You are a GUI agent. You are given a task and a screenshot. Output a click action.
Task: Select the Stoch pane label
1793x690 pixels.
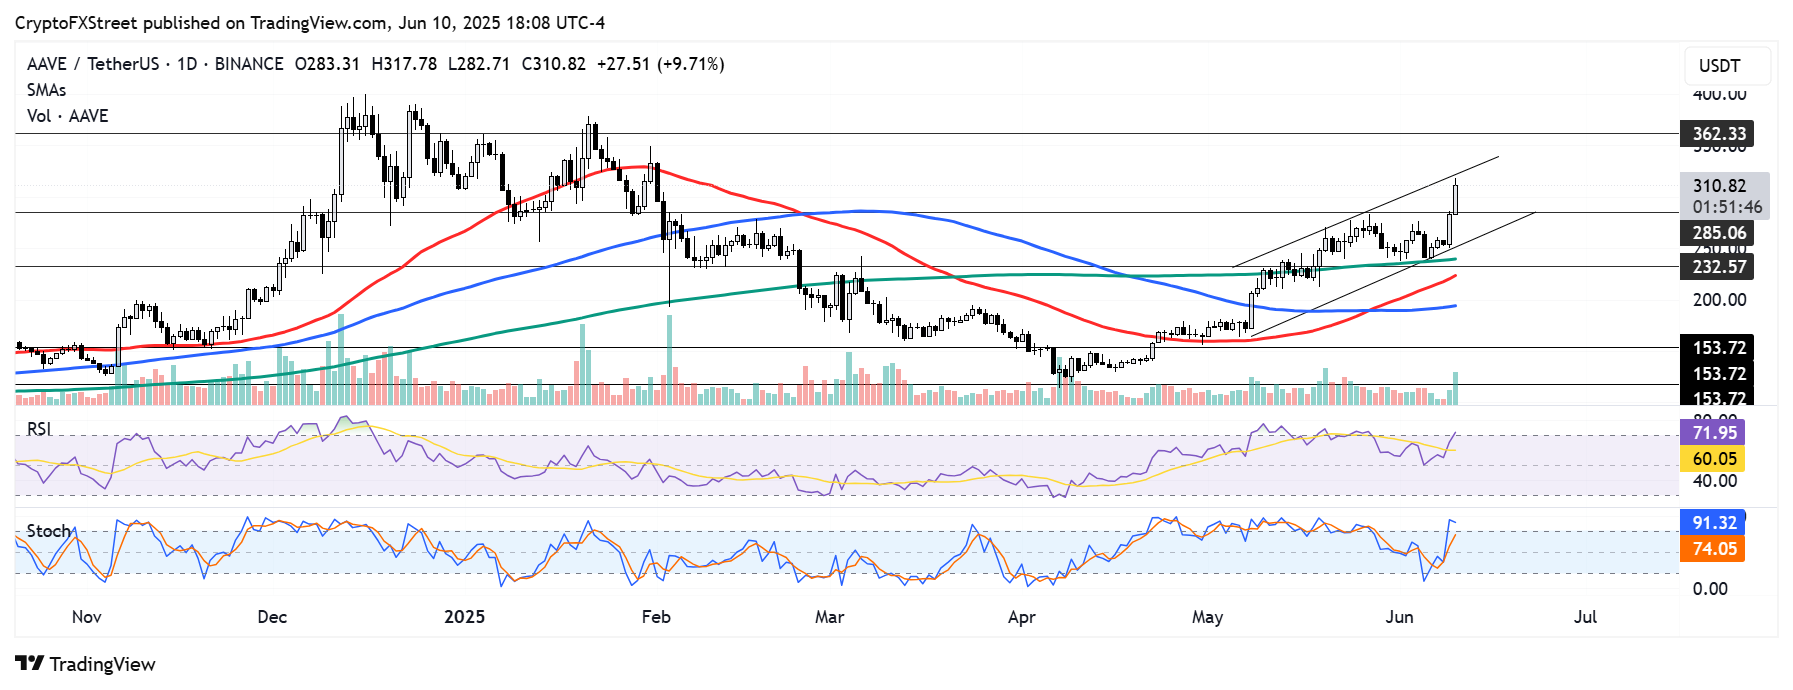(48, 531)
